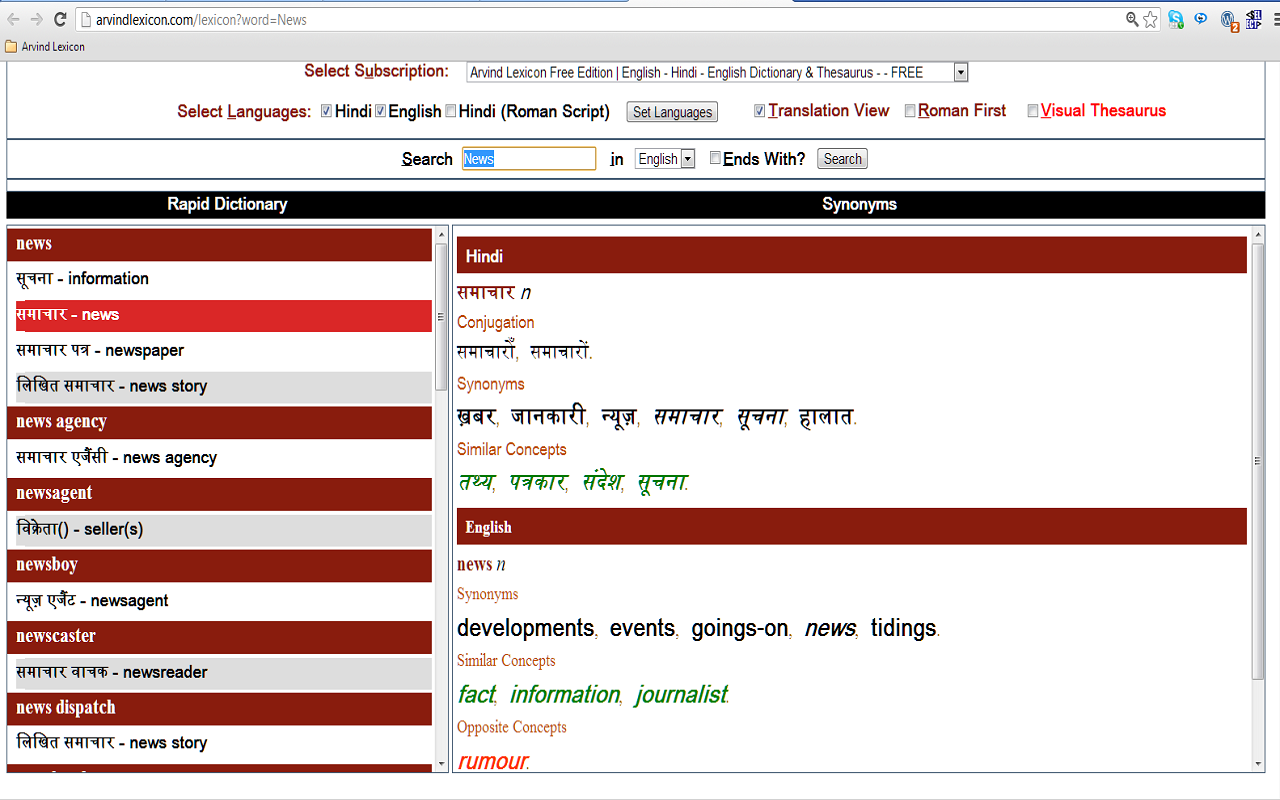Enable the Hindi (Roman Script) checkbox
The image size is (1280, 800).
coord(450,111)
